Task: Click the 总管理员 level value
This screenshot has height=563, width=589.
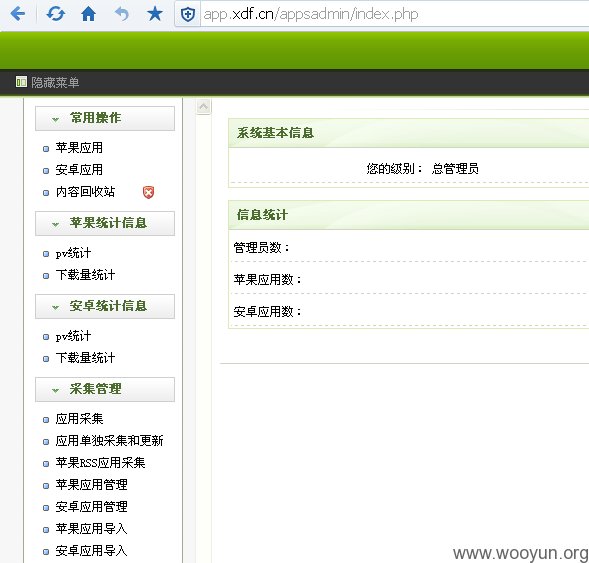Action: (x=455, y=169)
